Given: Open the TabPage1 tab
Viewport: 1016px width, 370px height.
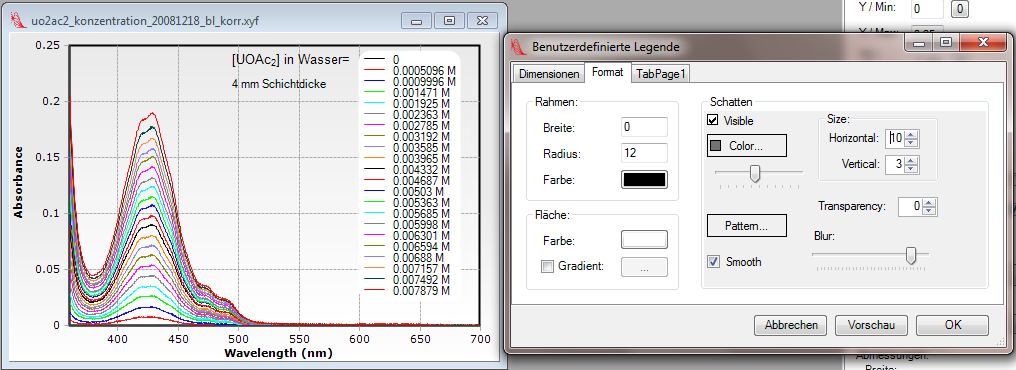Looking at the screenshot, I should [660, 74].
